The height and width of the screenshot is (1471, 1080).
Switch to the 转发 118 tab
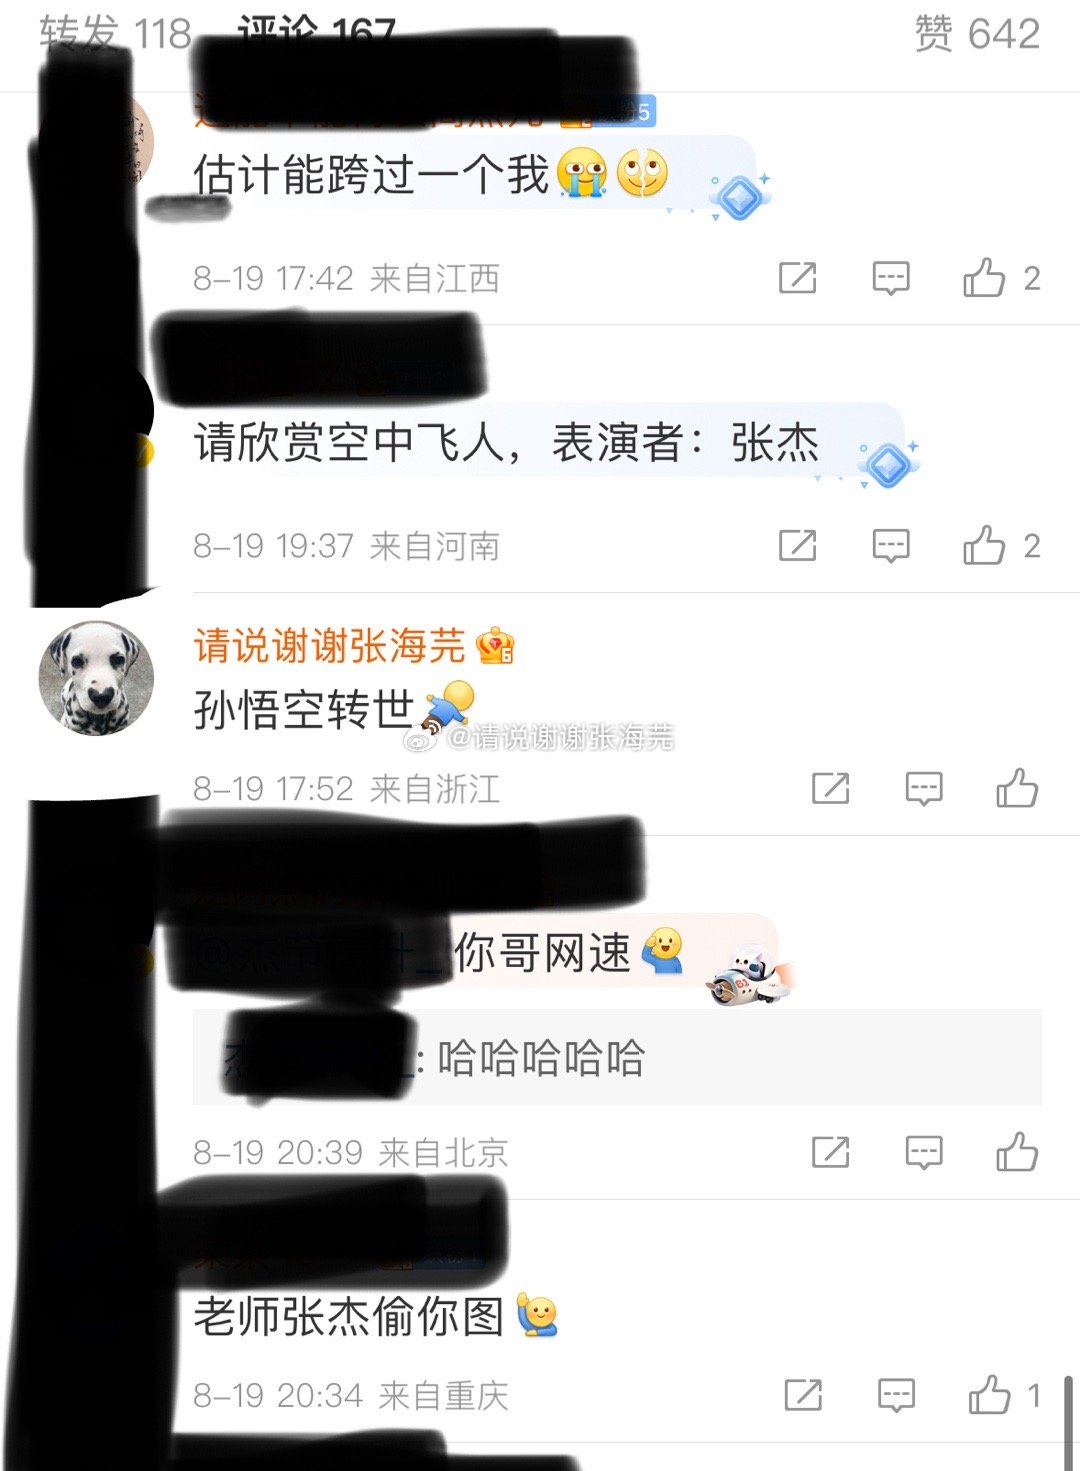coord(115,33)
